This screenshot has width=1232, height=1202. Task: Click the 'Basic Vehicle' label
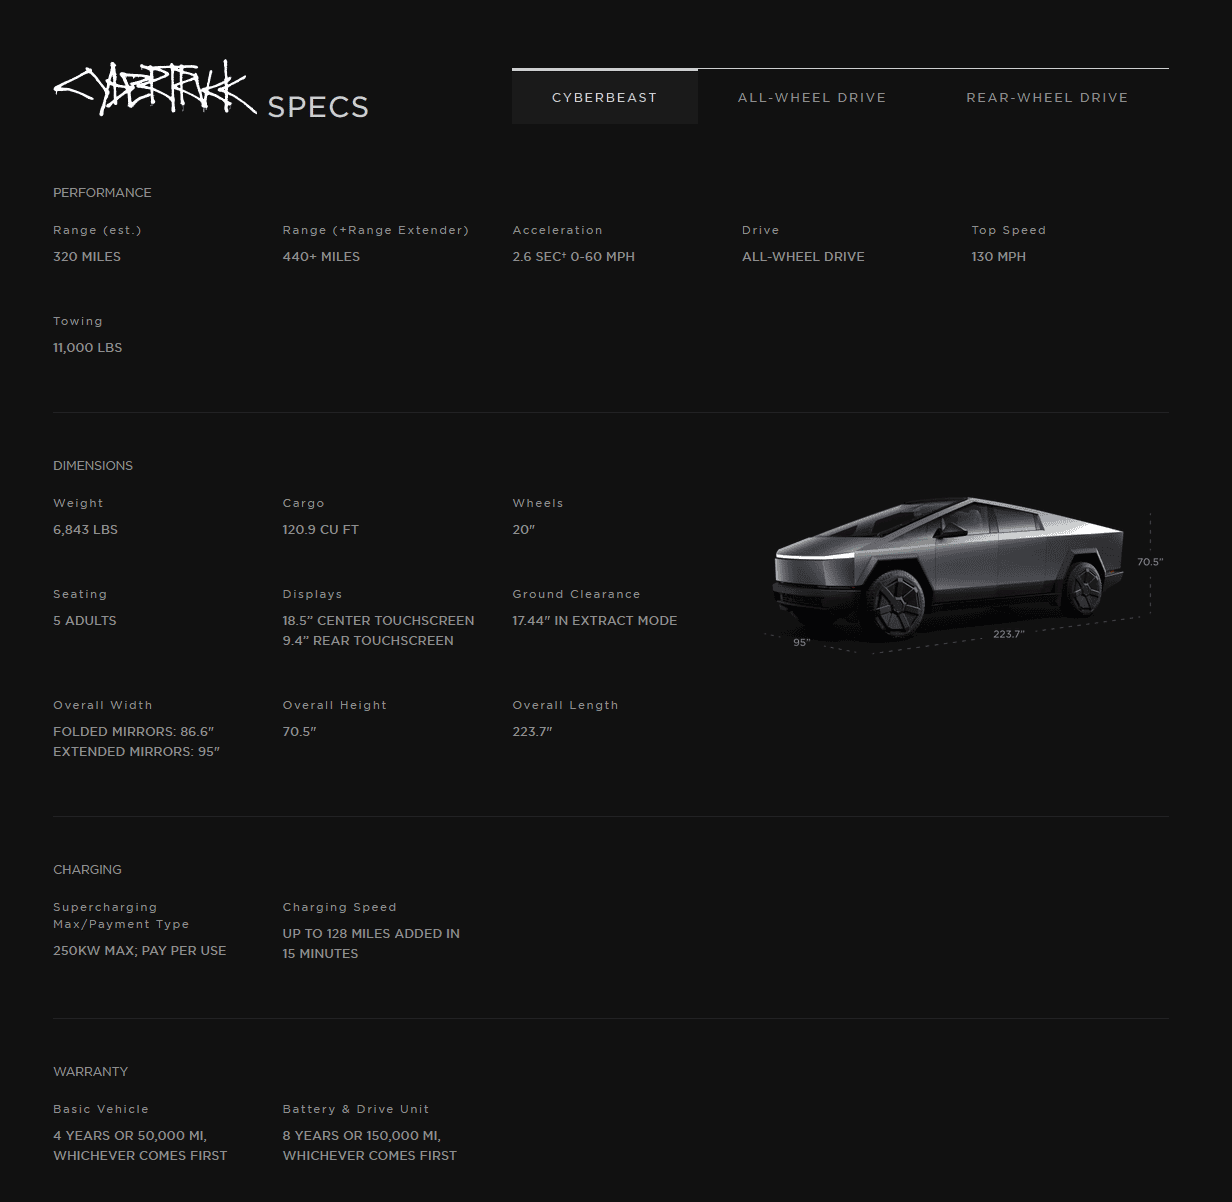(x=101, y=1109)
